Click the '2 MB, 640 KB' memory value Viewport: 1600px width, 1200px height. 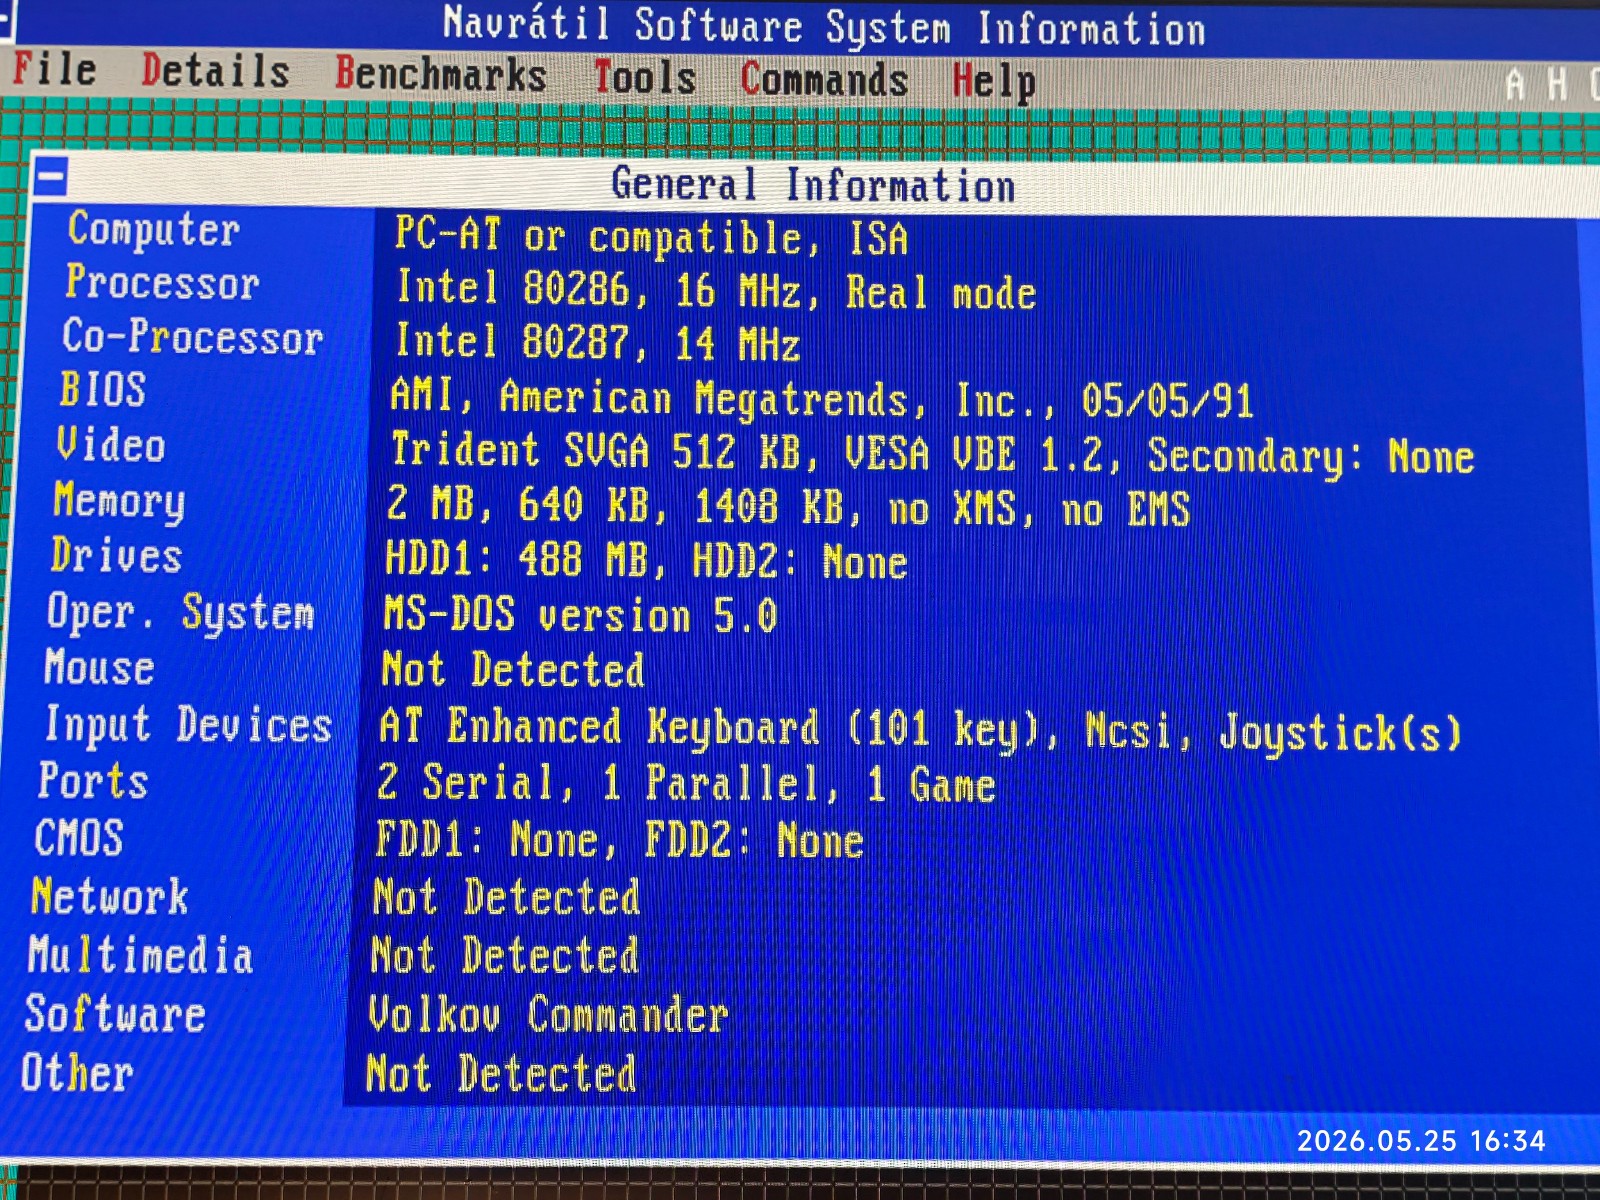tap(788, 507)
